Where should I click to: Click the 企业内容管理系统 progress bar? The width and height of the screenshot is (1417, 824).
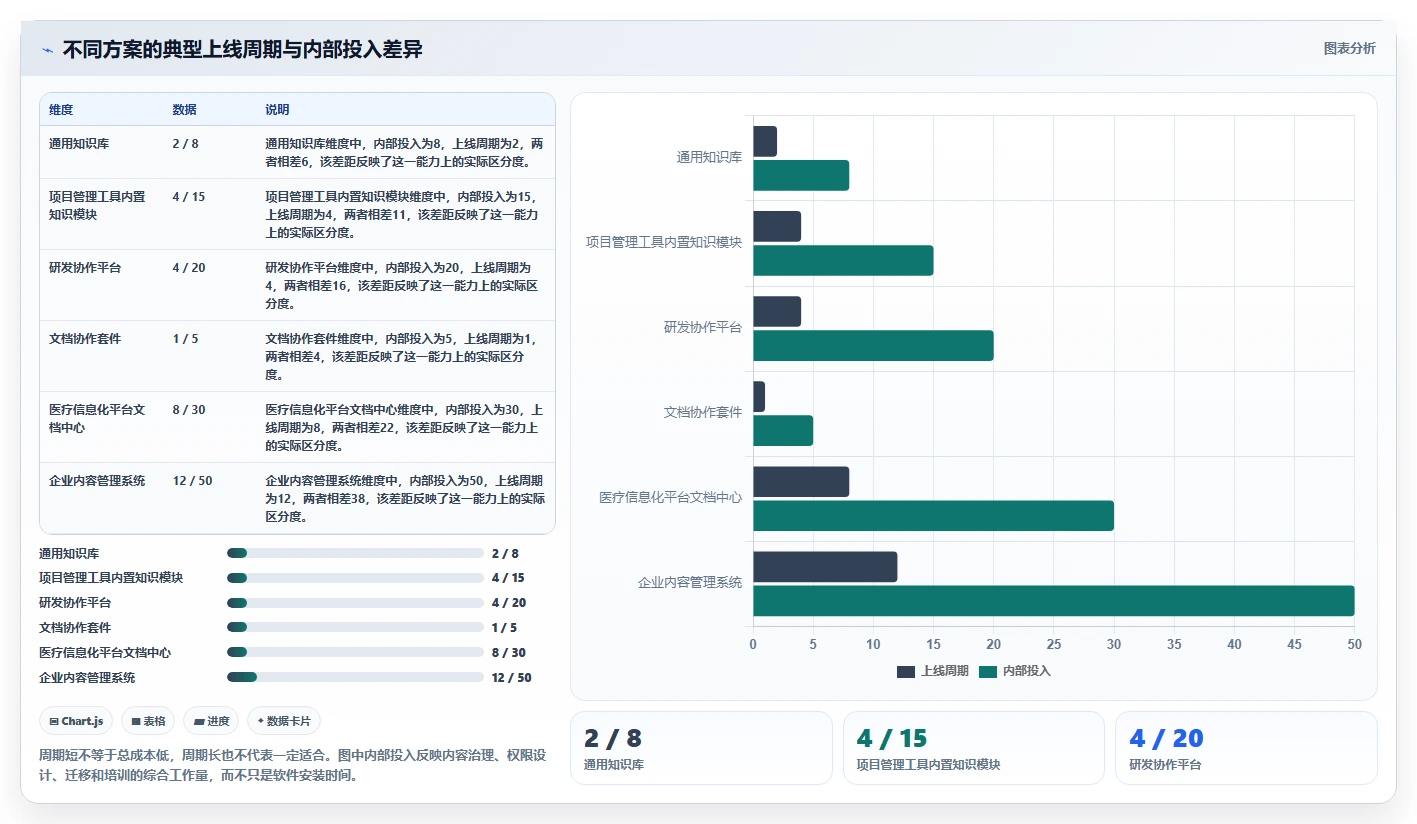[x=355, y=677]
